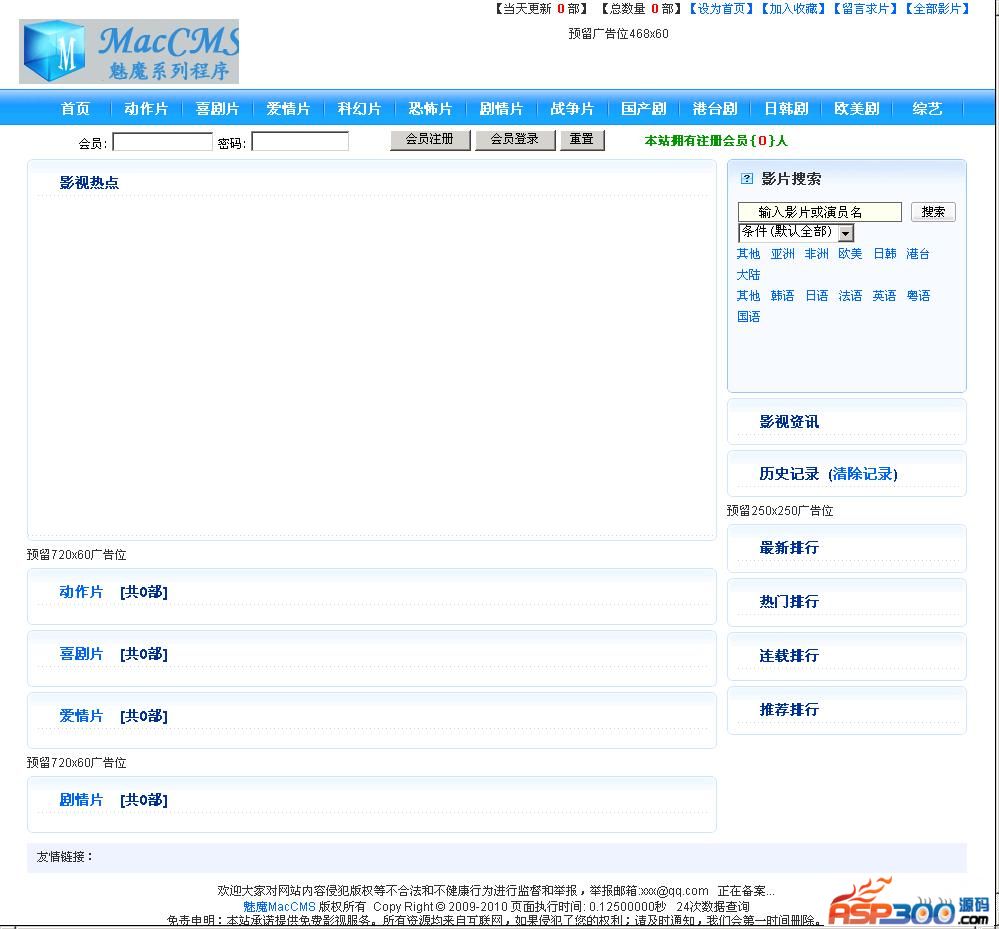Open the 动作片 section heading link
The image size is (999, 929).
81,592
